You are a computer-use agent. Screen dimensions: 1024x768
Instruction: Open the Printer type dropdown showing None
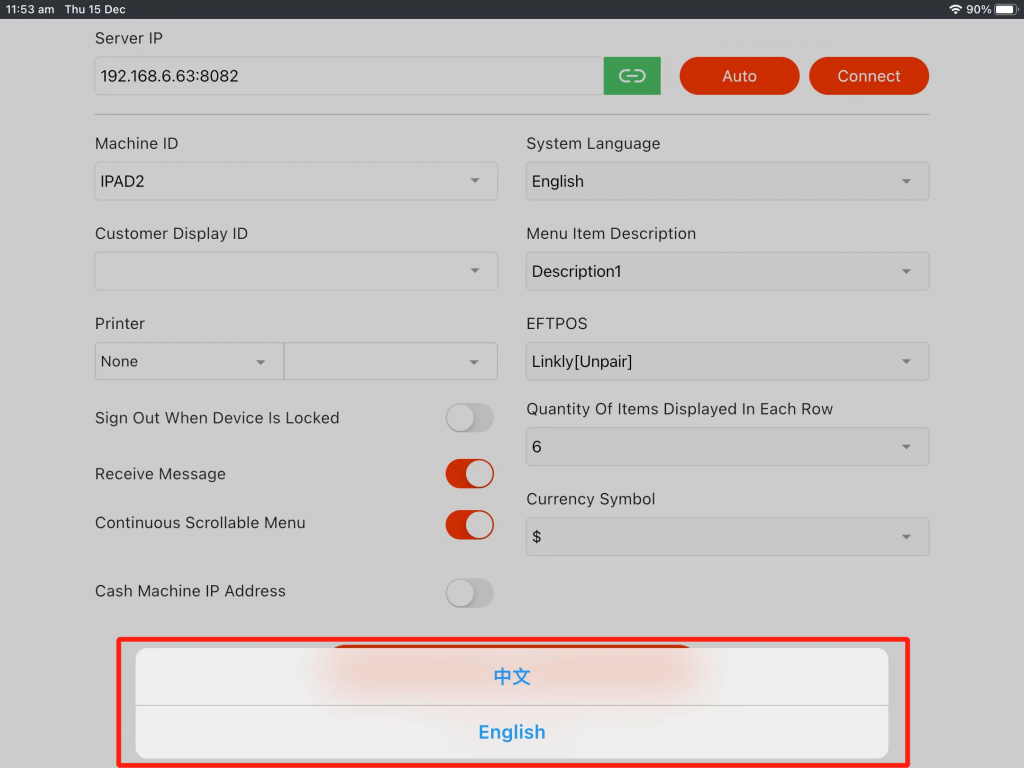(189, 361)
